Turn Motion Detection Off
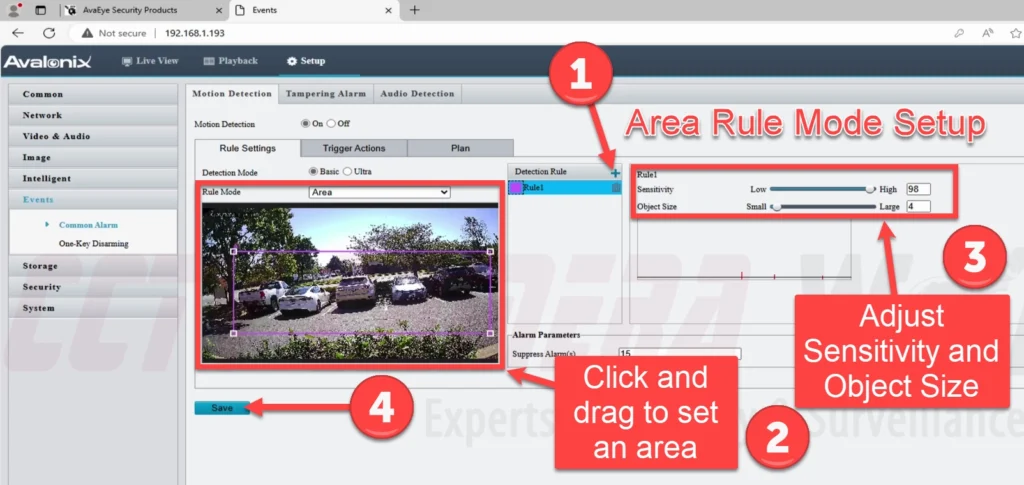This screenshot has height=485, width=1024. (332, 124)
